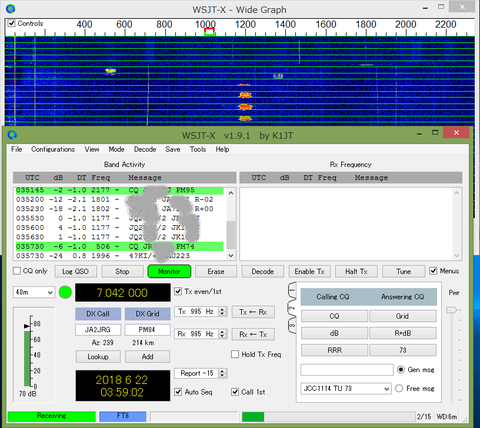Open the Help menu
This screenshot has width=480, height=428.
[x=222, y=149]
